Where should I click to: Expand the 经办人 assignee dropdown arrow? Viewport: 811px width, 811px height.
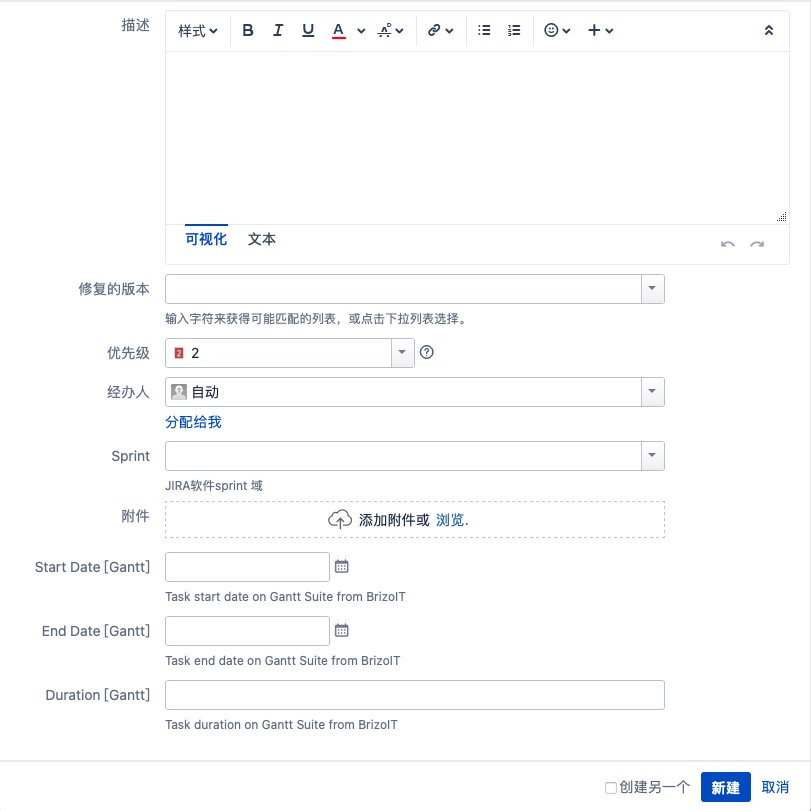pos(653,392)
